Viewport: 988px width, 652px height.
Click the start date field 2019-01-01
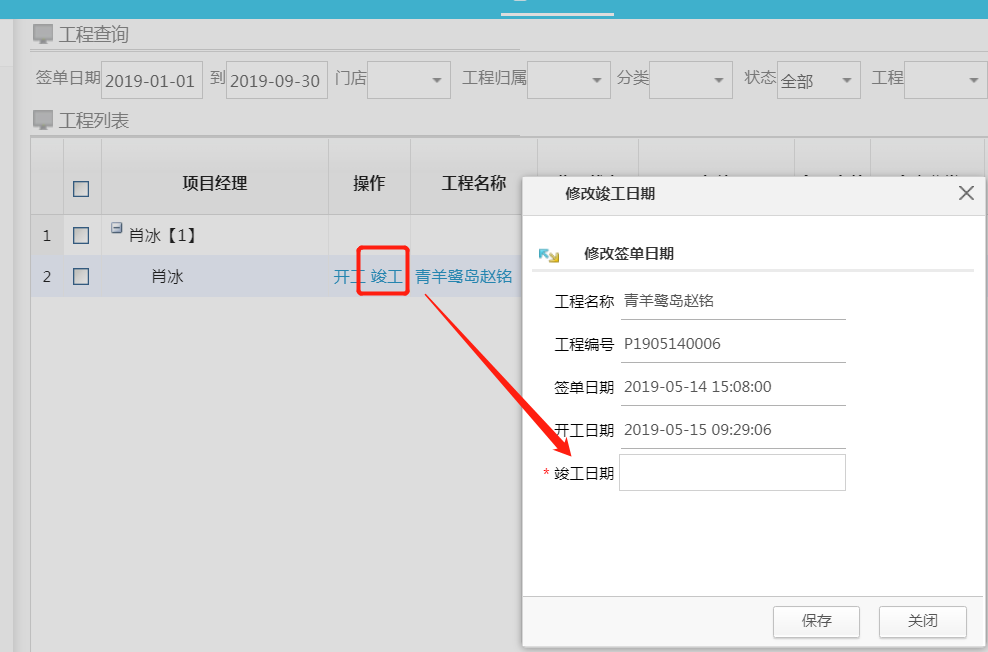click(x=151, y=81)
